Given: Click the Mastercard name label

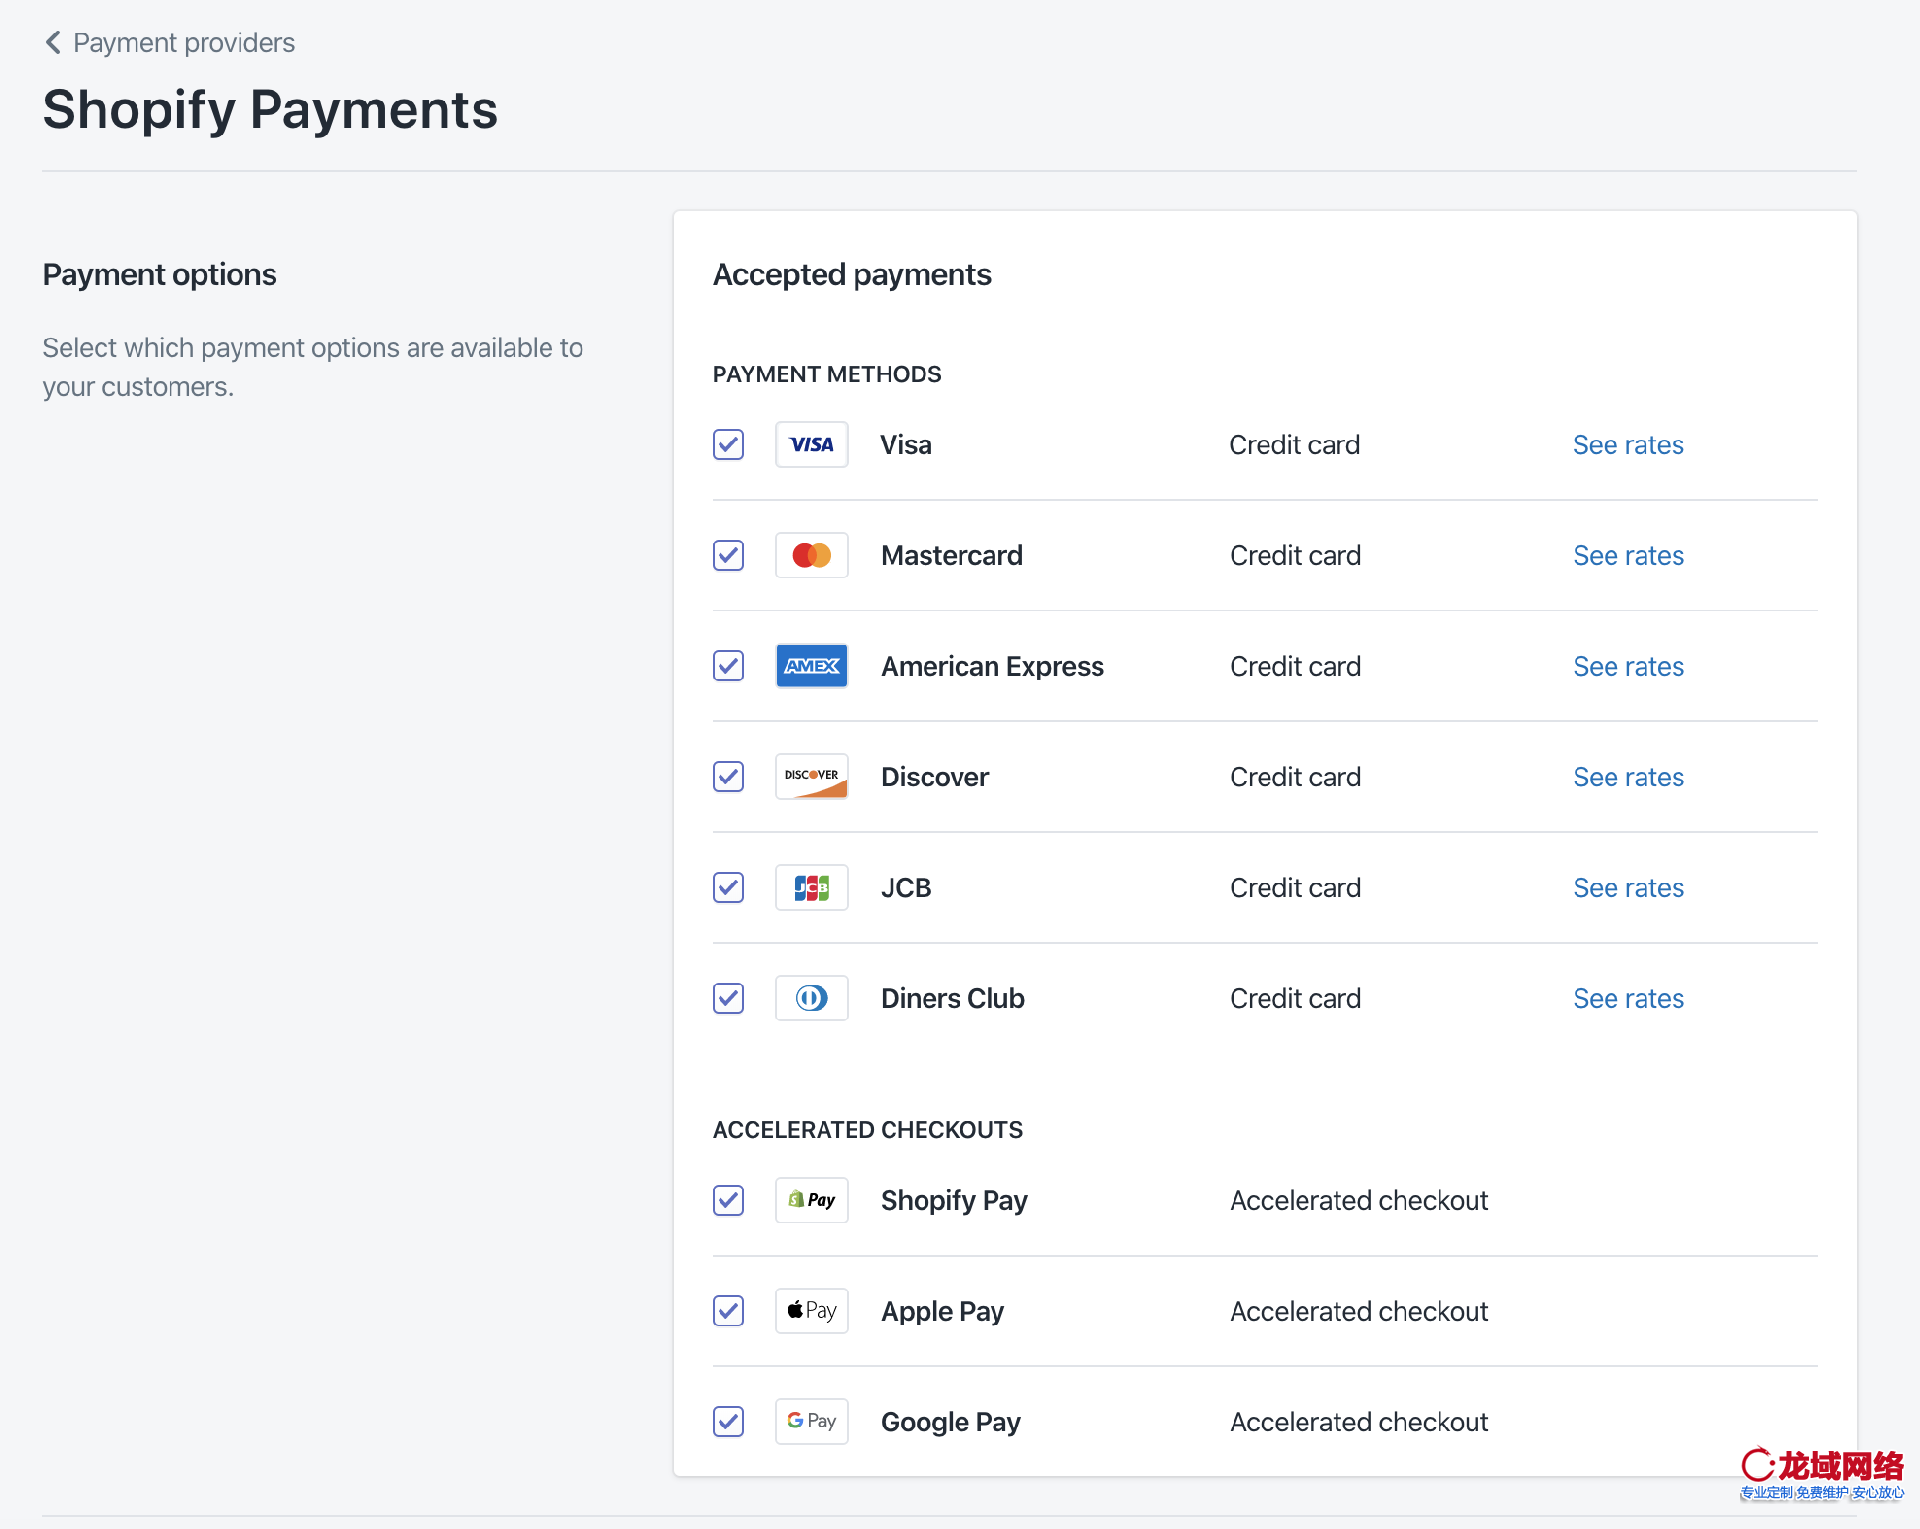Looking at the screenshot, I should [952, 555].
